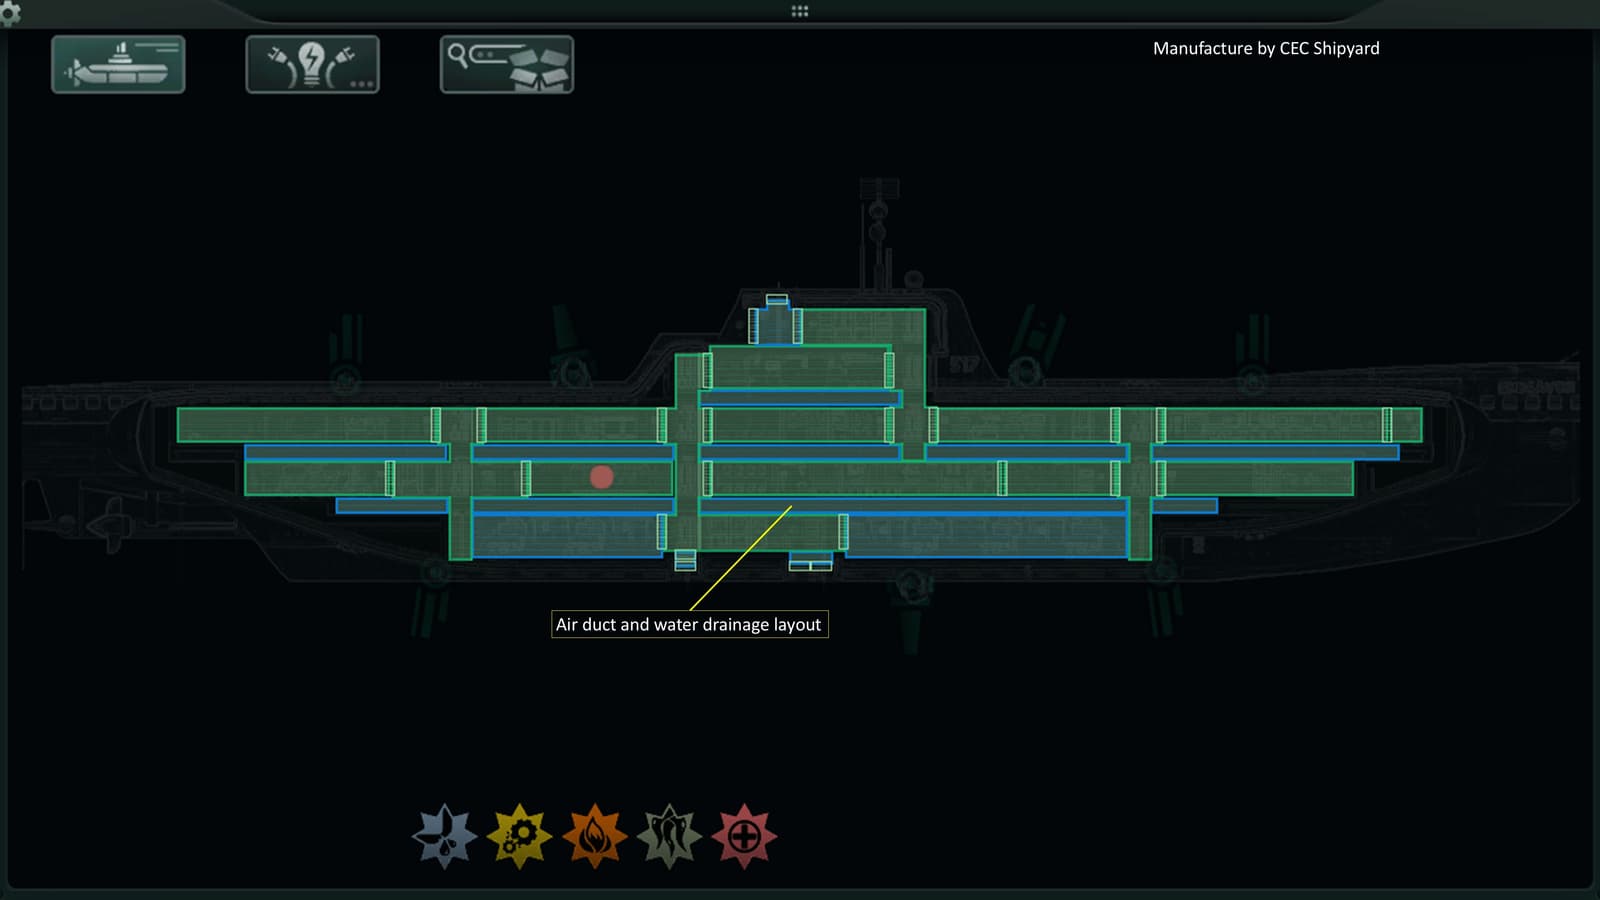Open the submarine hull status tab

pyautogui.click(x=118, y=65)
